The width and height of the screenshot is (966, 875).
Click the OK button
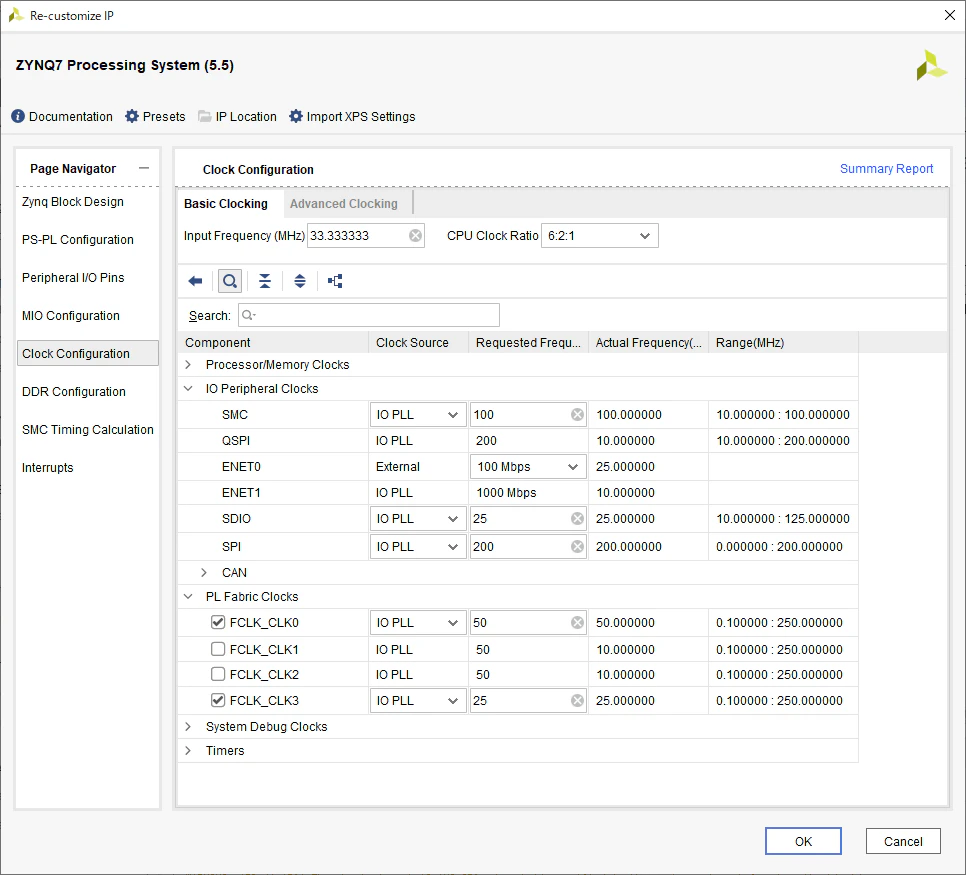[803, 841]
